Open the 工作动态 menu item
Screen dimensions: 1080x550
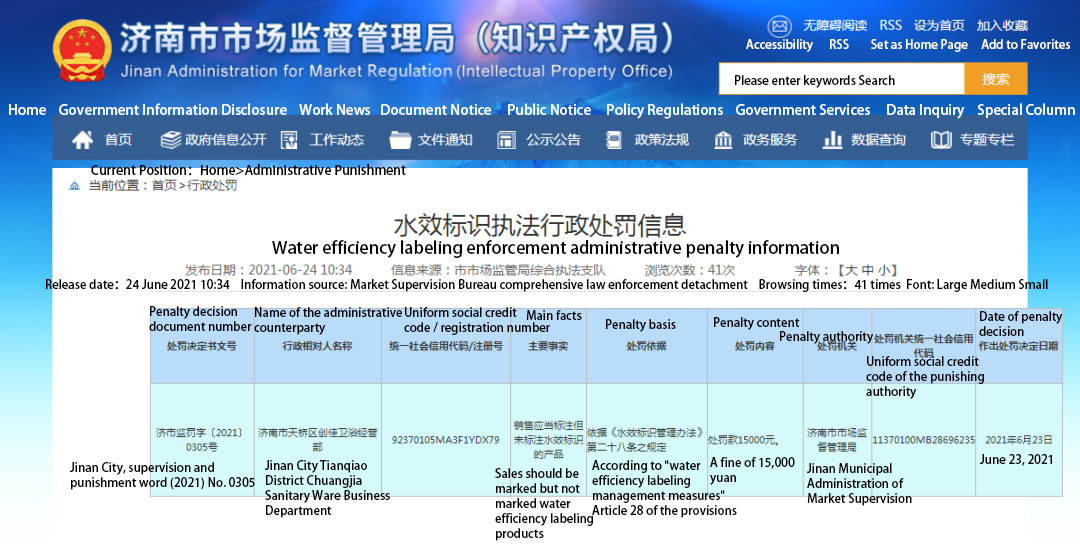(x=337, y=140)
